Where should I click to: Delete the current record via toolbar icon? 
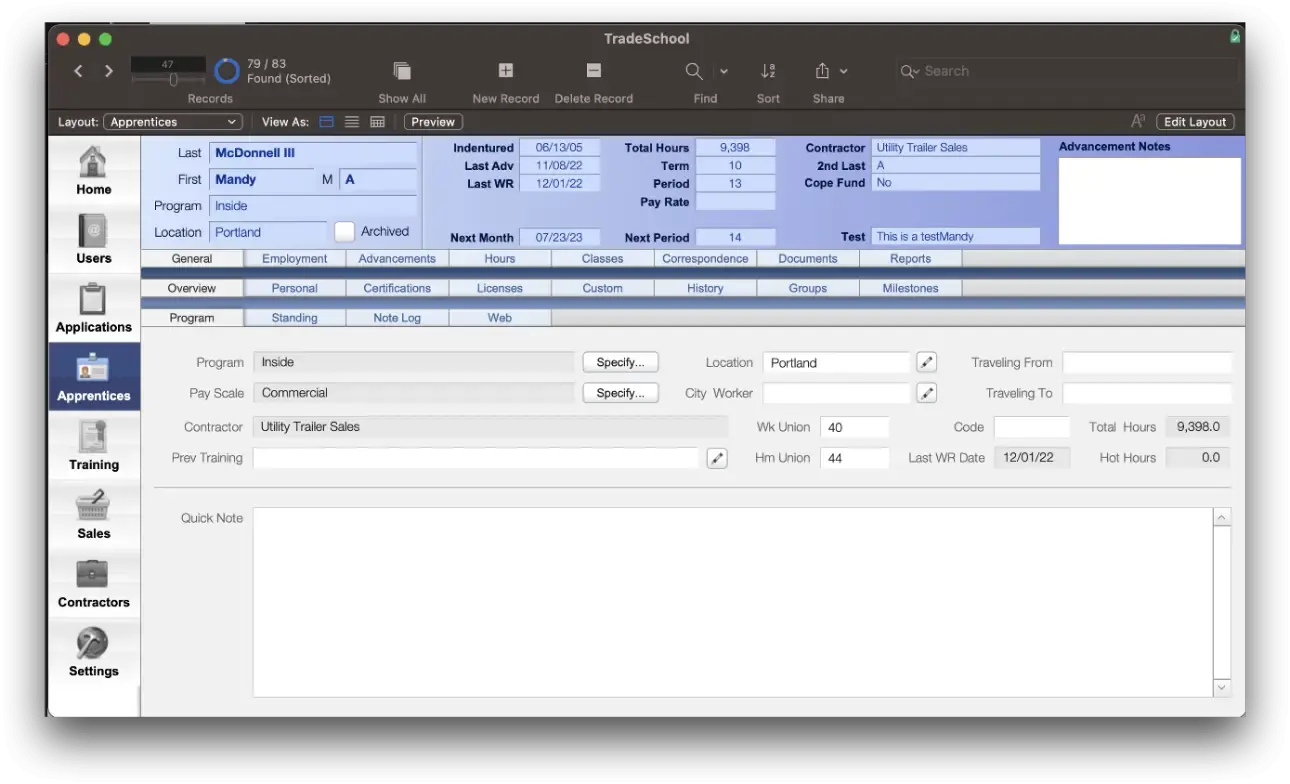pos(593,72)
